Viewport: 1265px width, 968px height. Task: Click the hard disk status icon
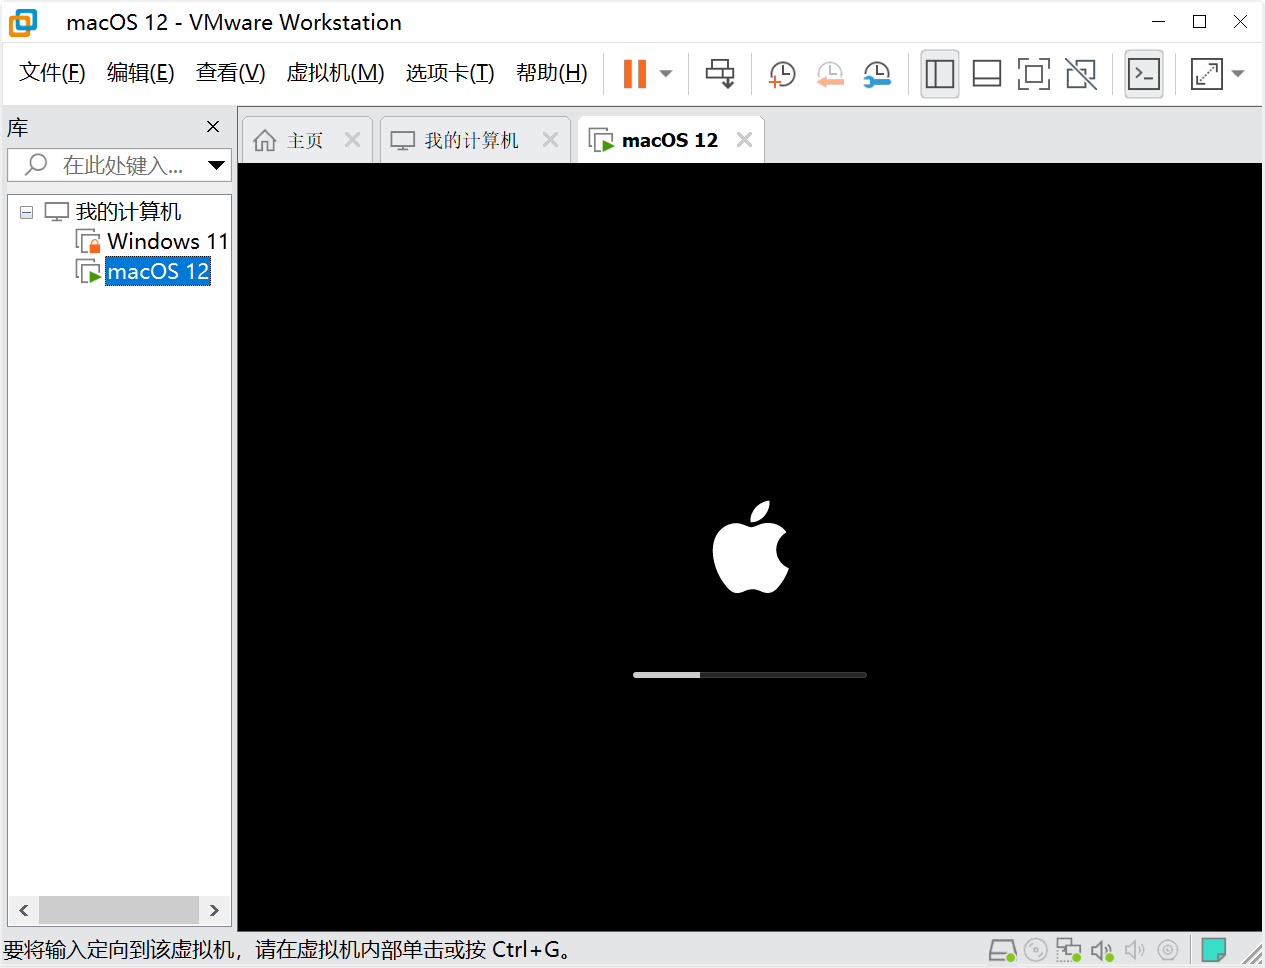(1003, 950)
